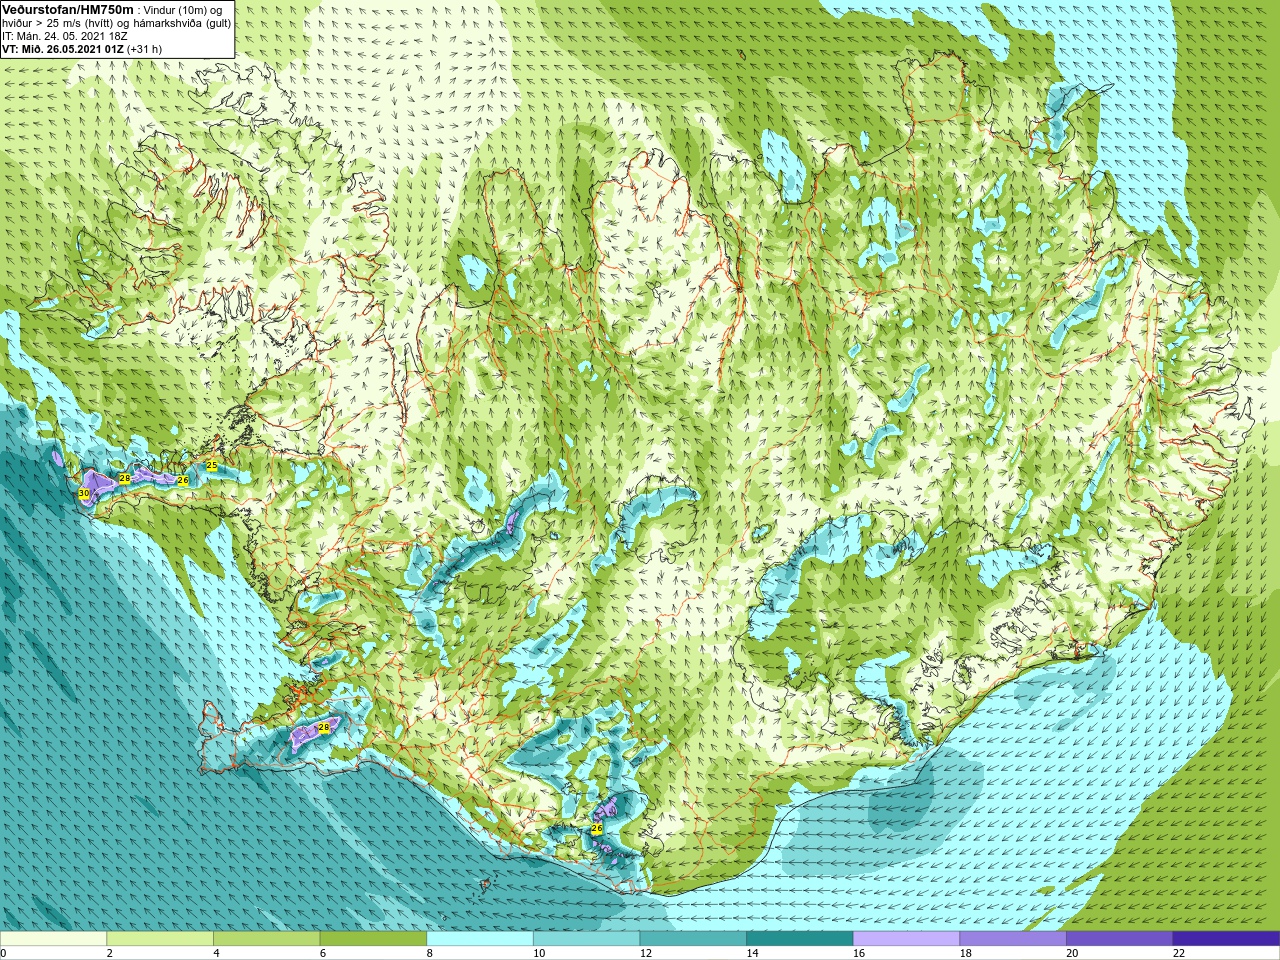Click the legend scale label "8"
This screenshot has height=960, width=1280.
click(430, 953)
